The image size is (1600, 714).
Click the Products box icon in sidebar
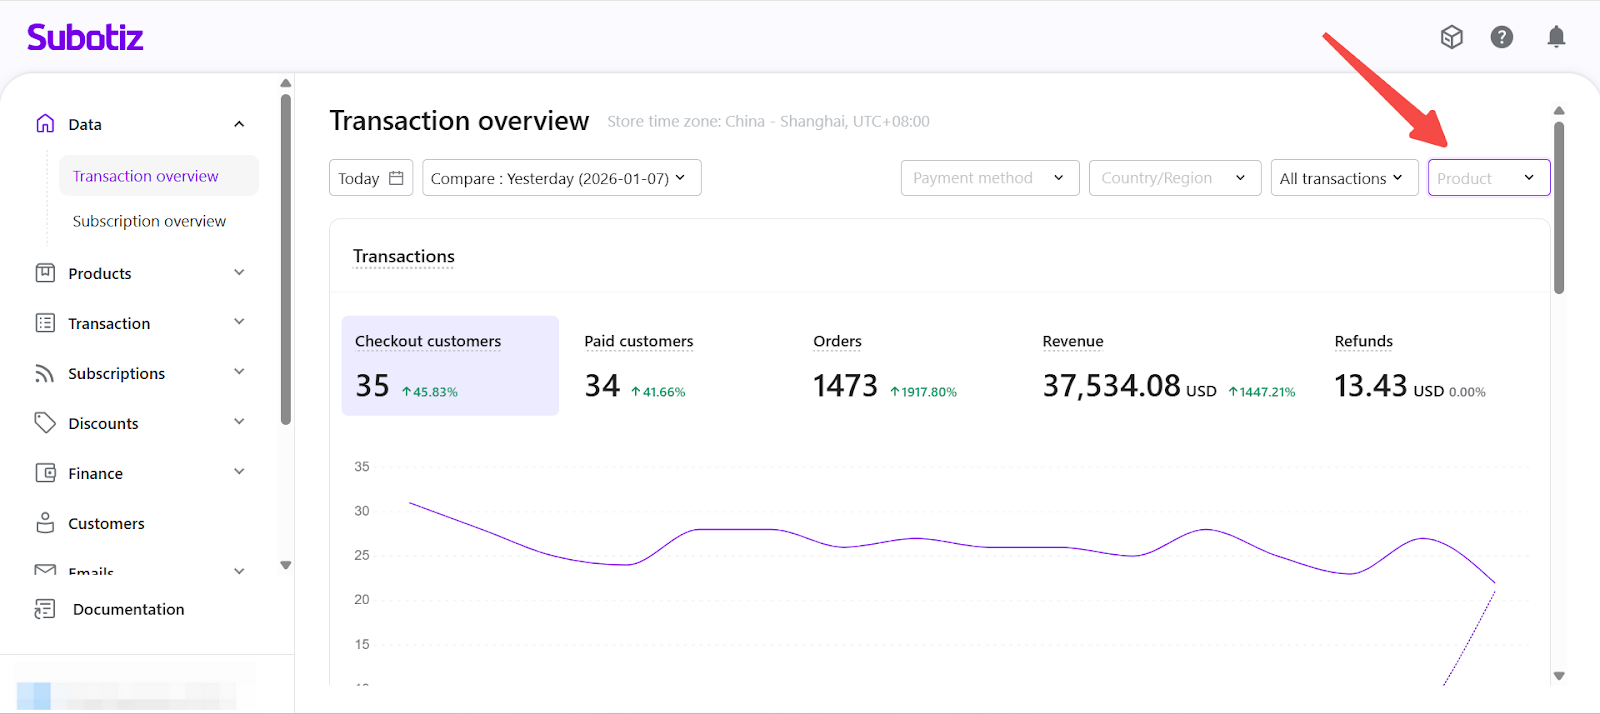coord(45,273)
